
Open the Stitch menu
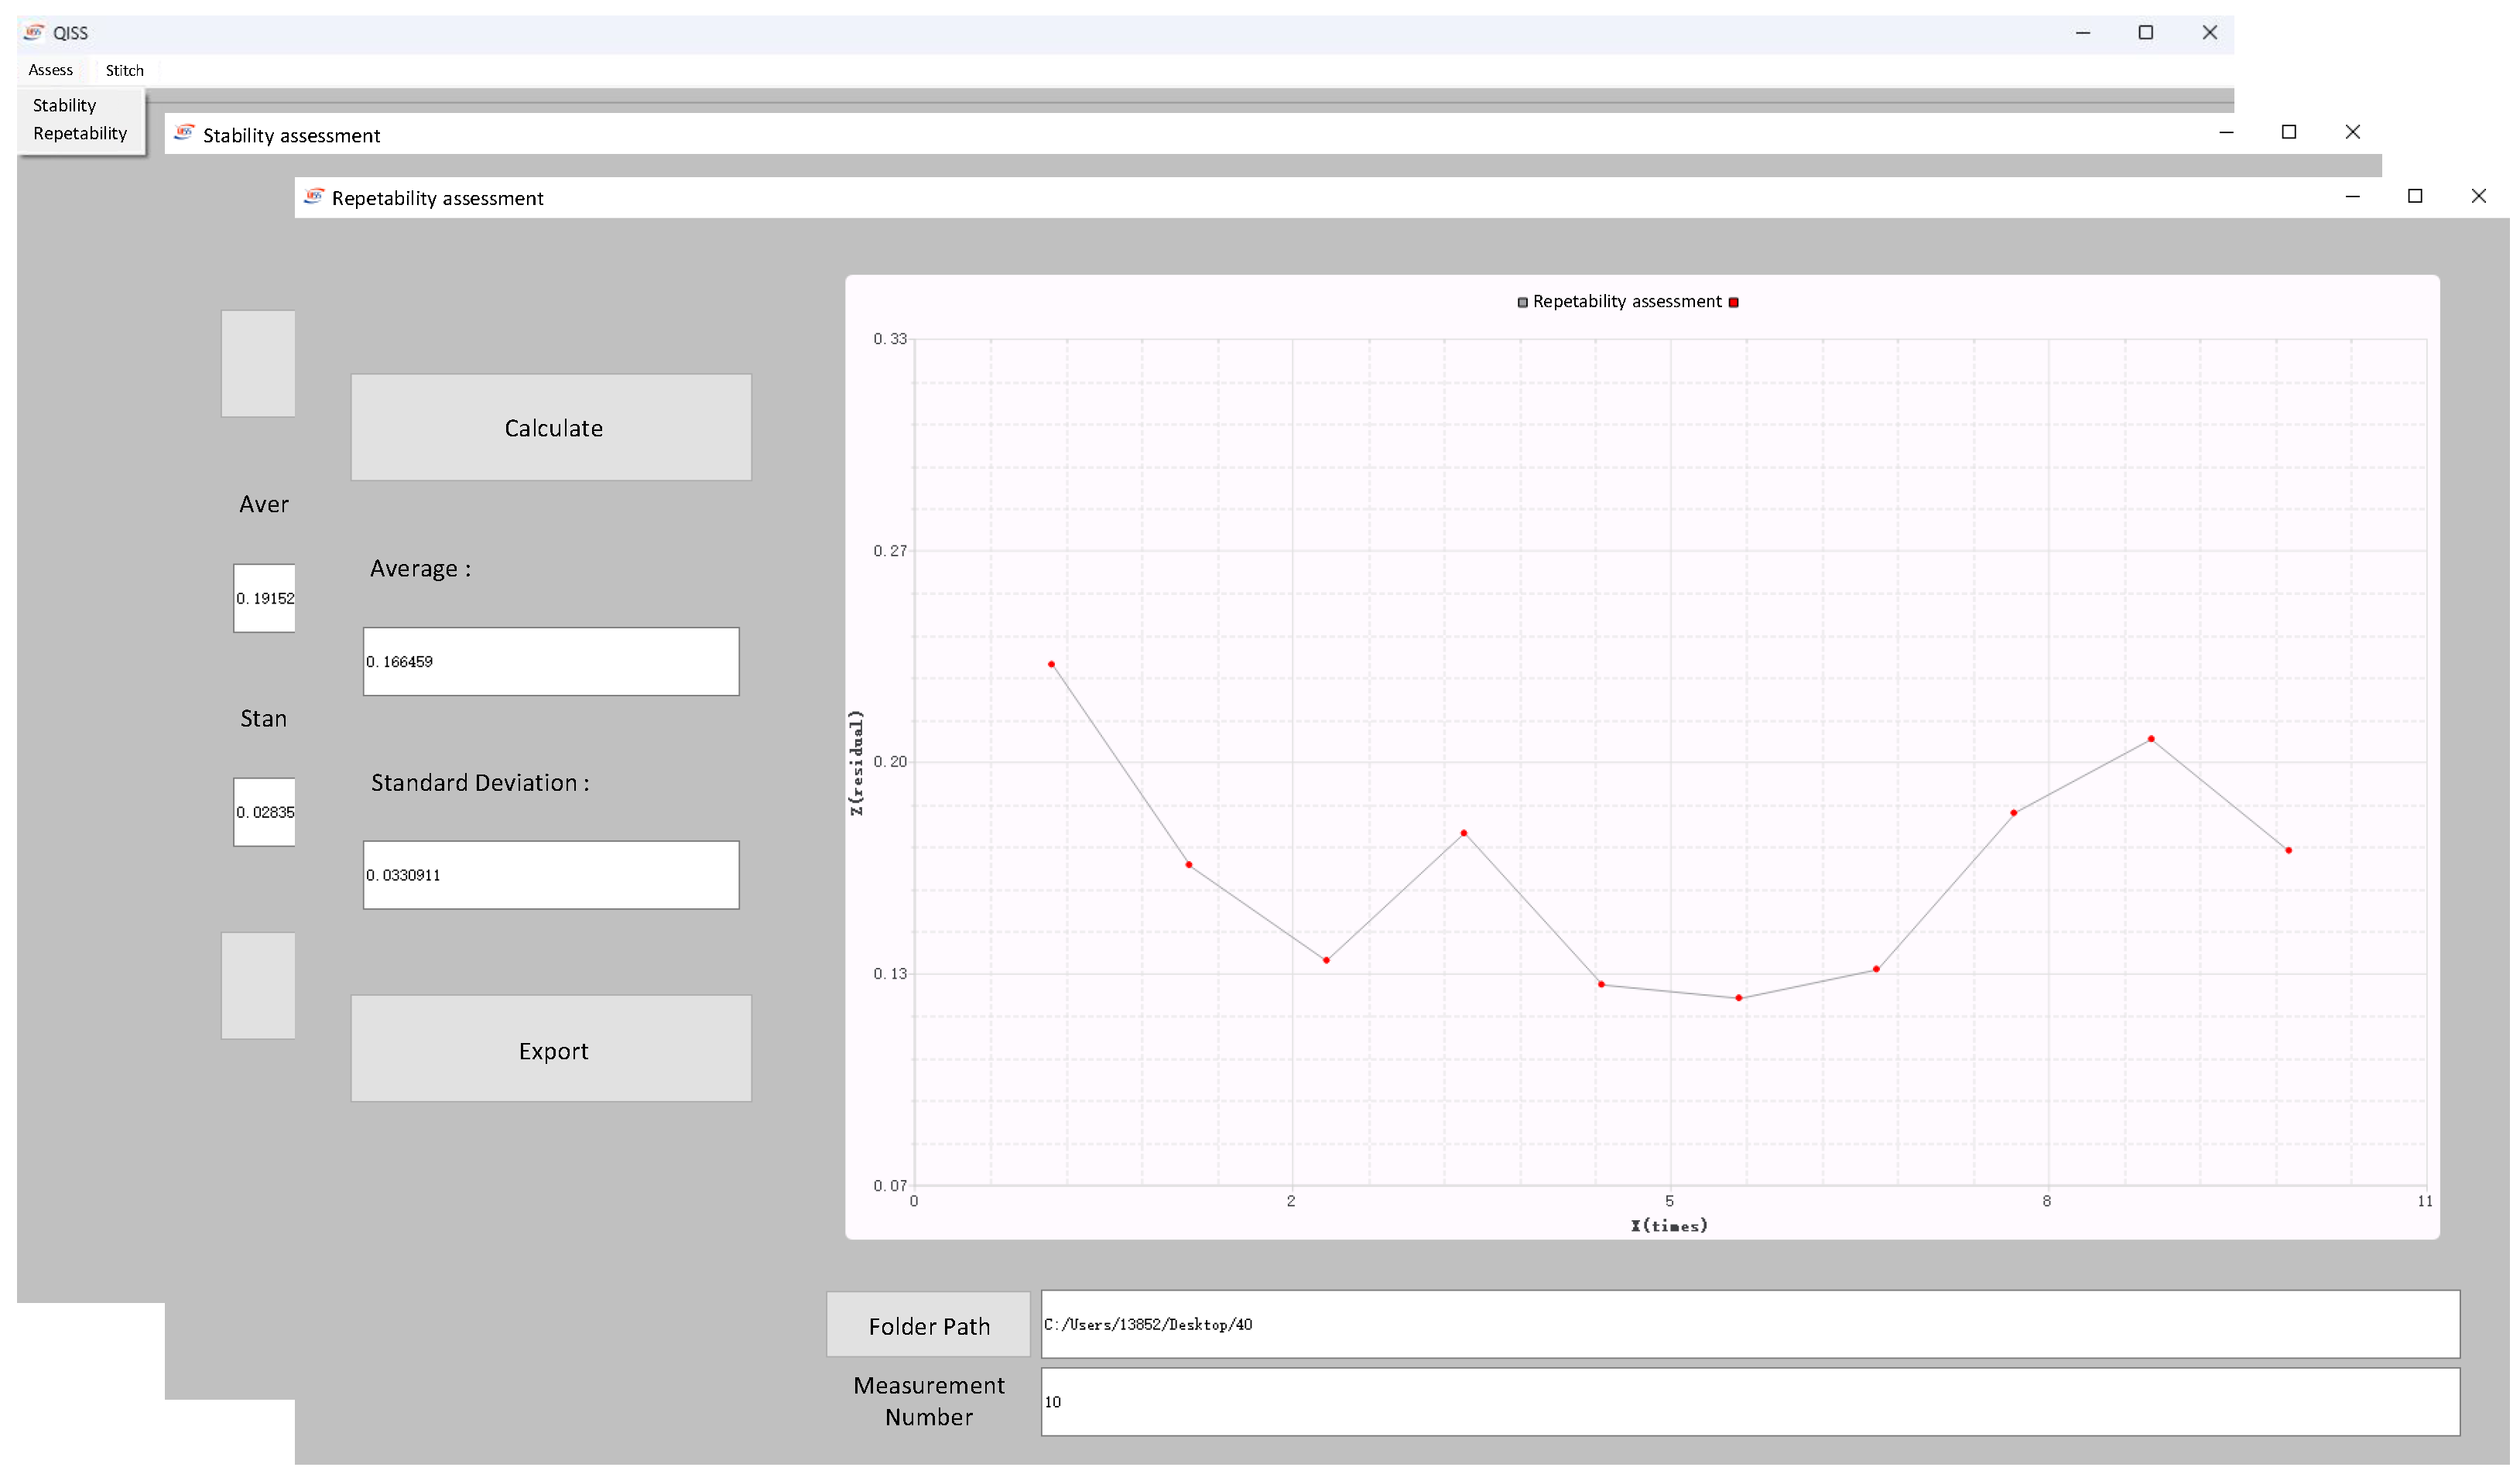tap(125, 70)
